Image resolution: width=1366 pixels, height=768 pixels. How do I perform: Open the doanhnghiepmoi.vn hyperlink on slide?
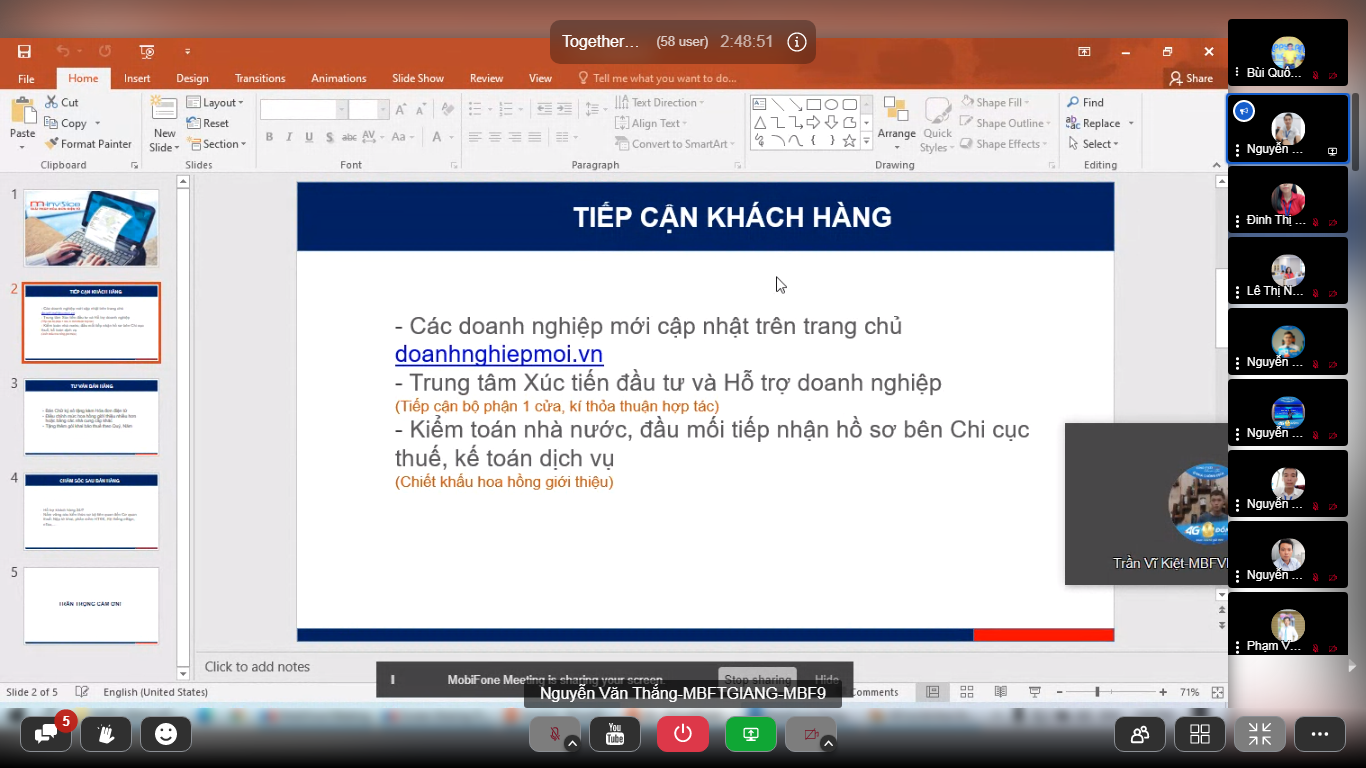pos(499,354)
